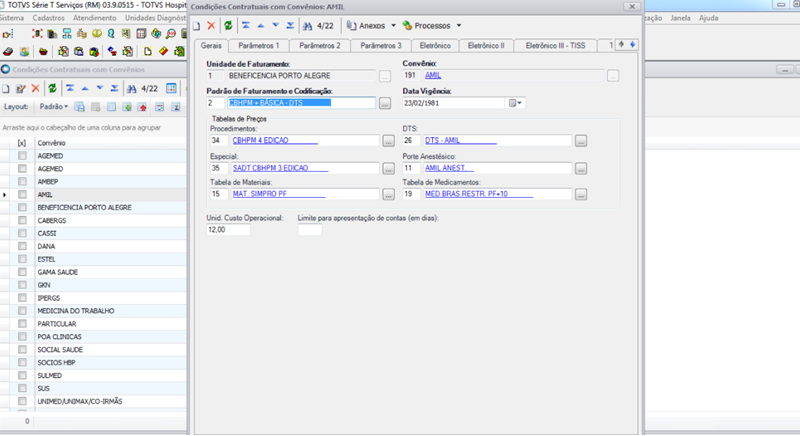Follow the CBHPM 4 EDICAO link
800x436 pixels.
pos(260,140)
